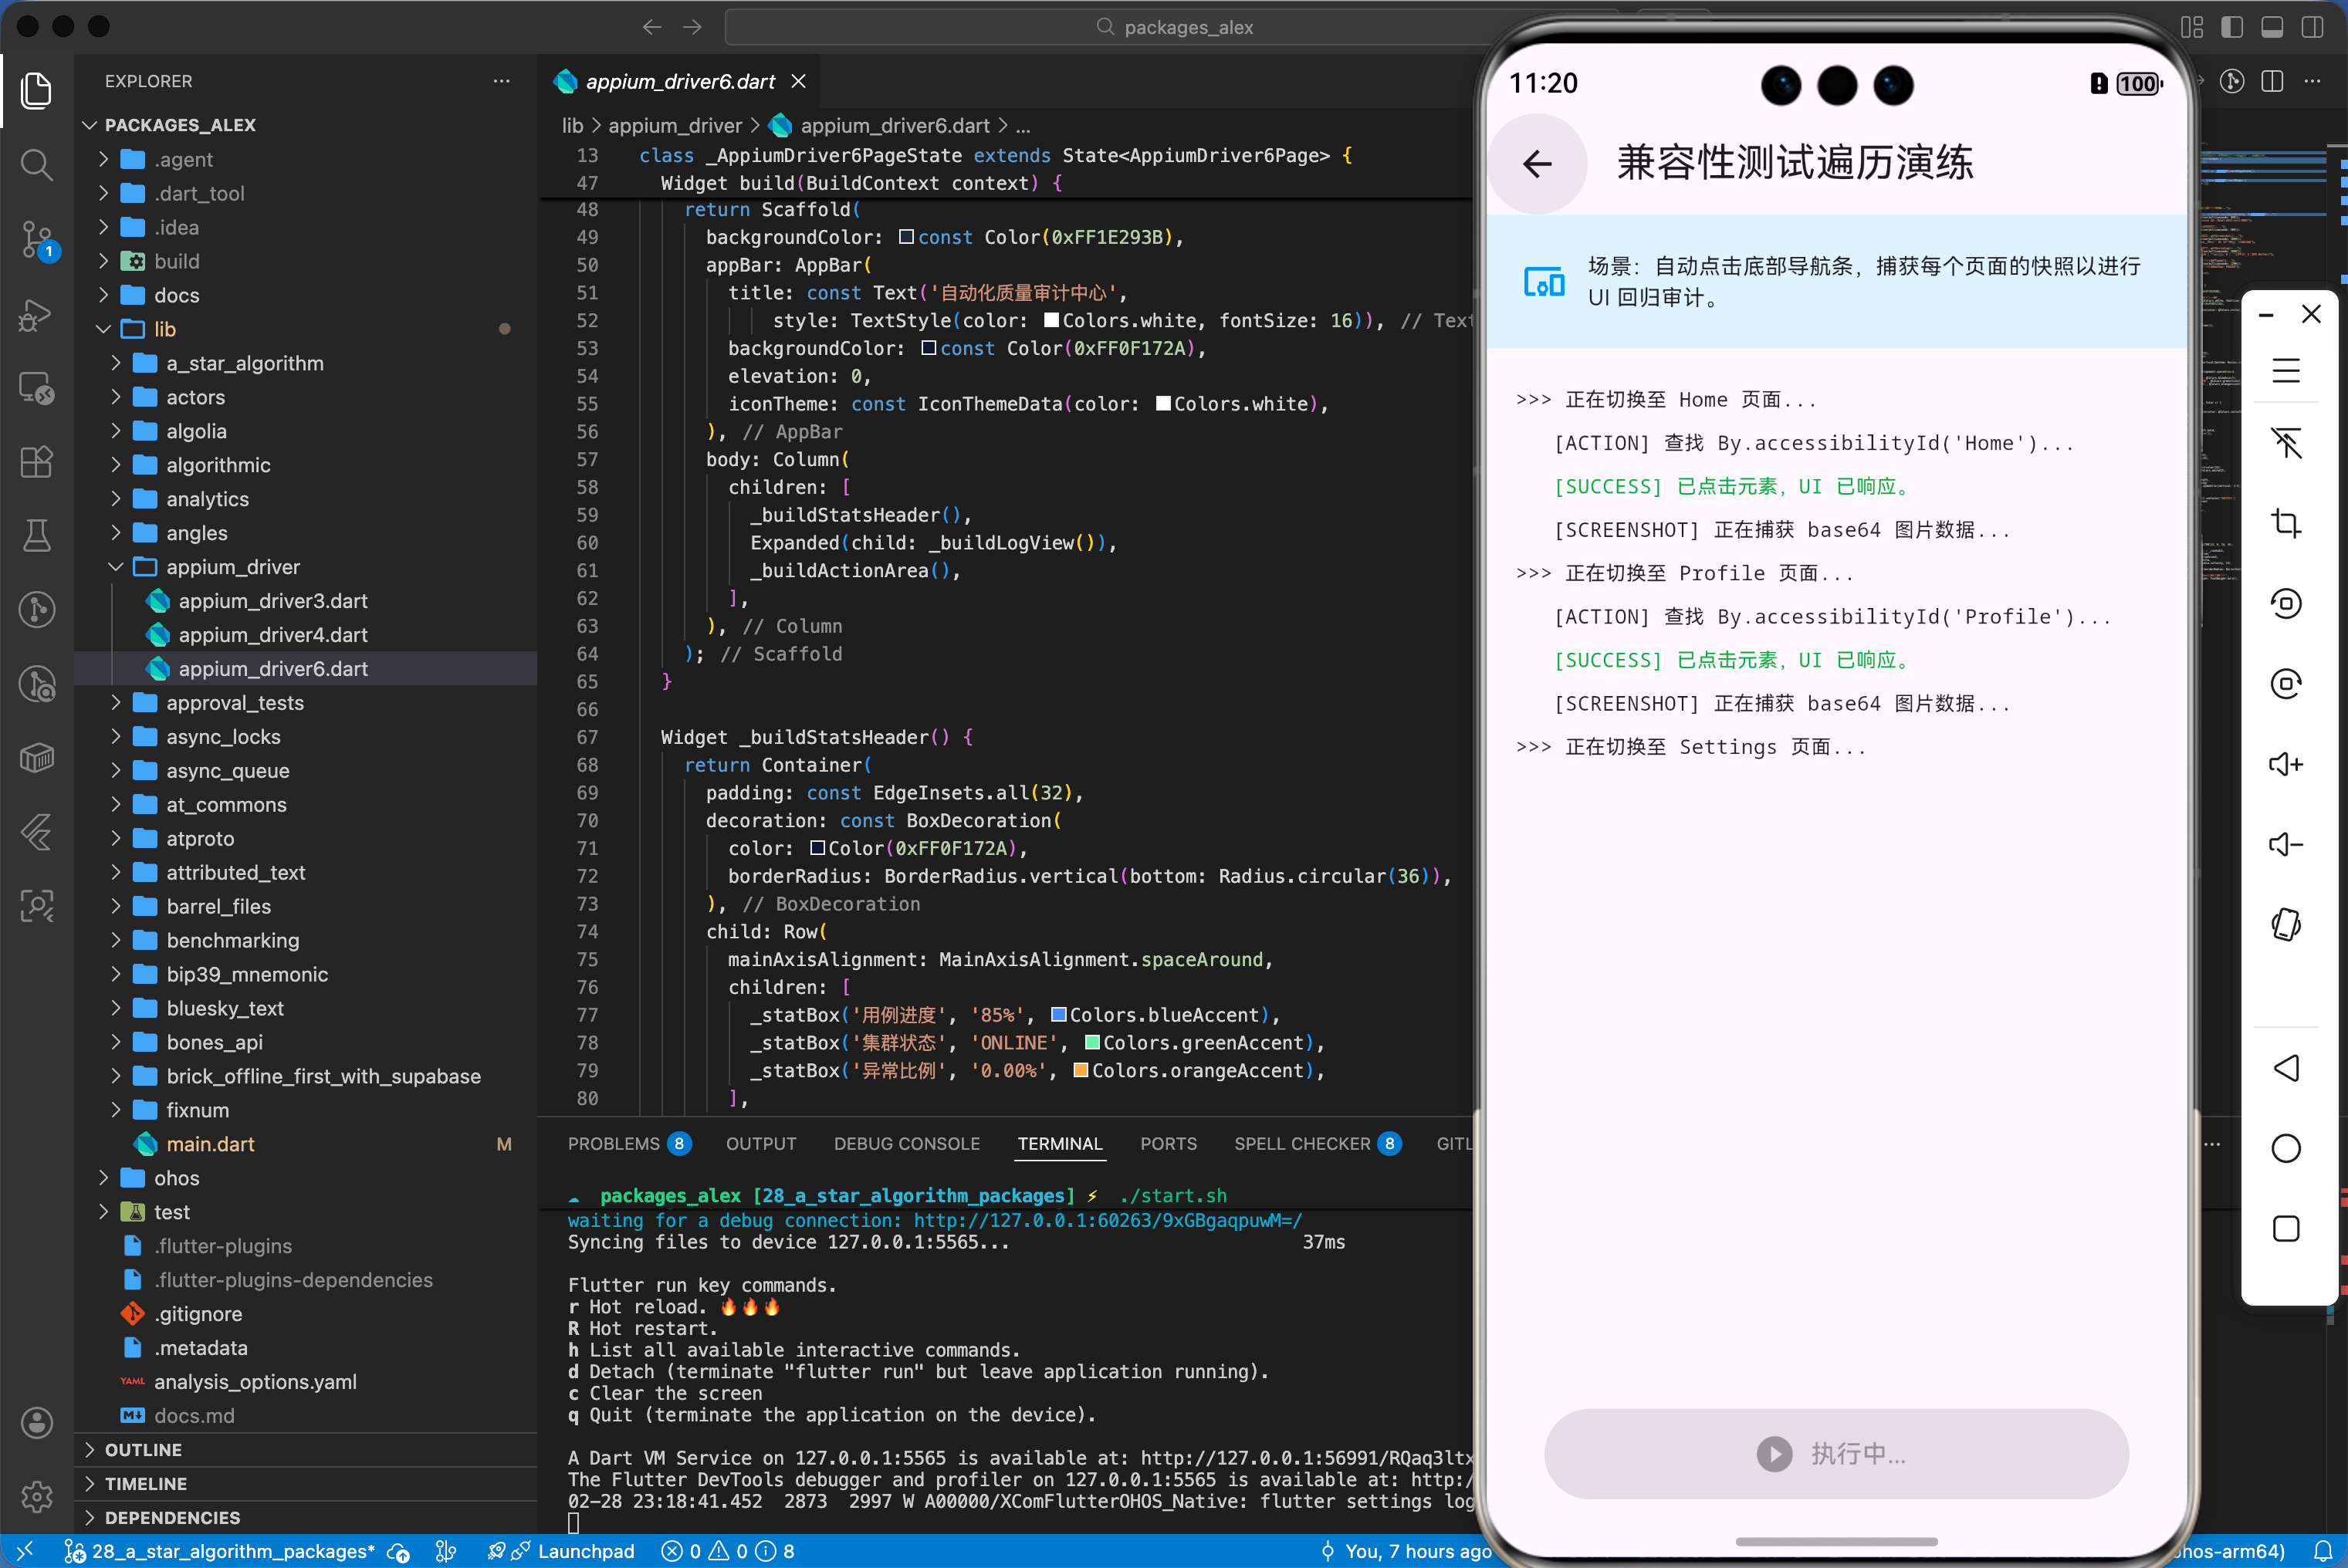This screenshot has width=2348, height=1568.
Task: Shake the virtual device
Action: coord(2287,925)
